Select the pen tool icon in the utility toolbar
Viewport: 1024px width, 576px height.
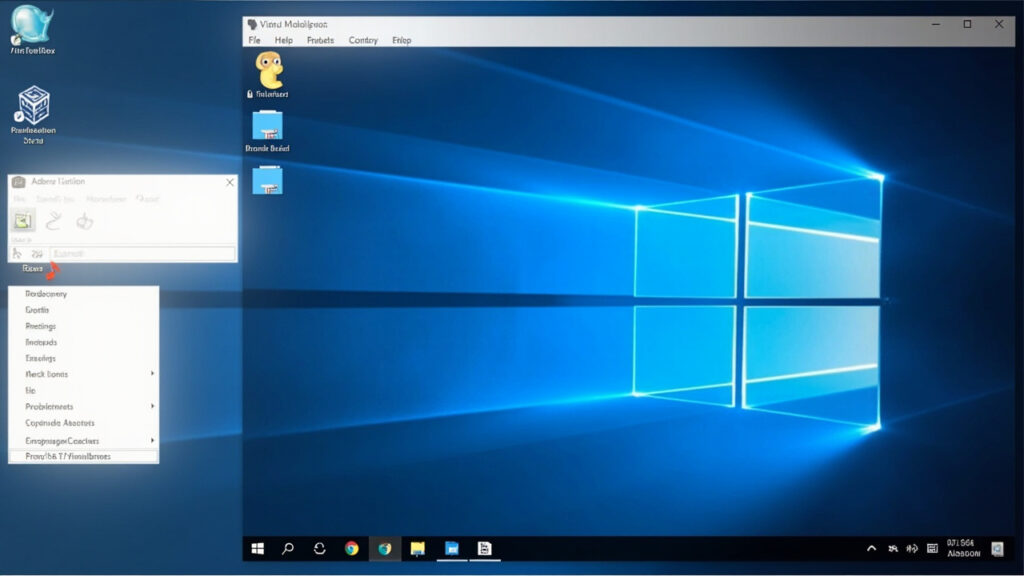pos(53,218)
